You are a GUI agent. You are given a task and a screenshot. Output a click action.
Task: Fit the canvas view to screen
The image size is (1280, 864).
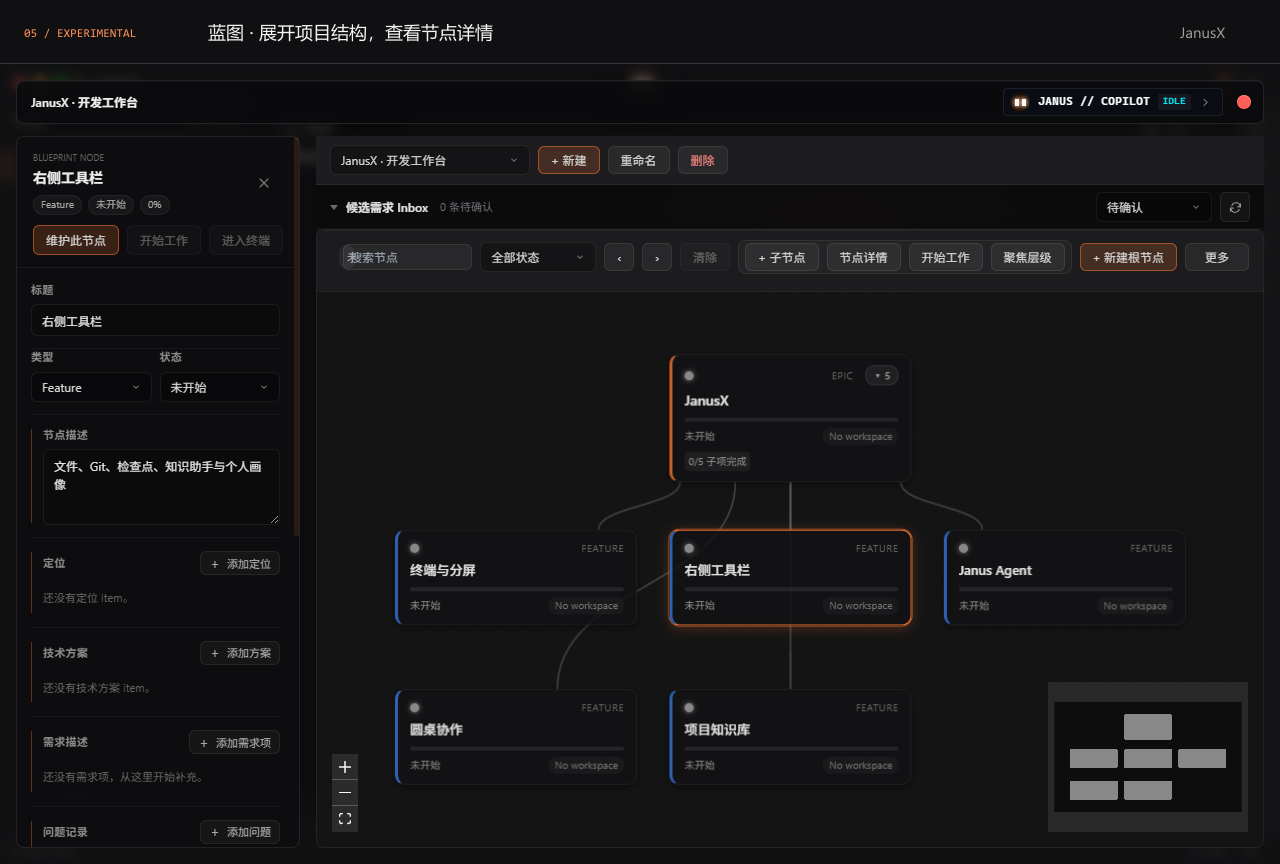point(345,819)
